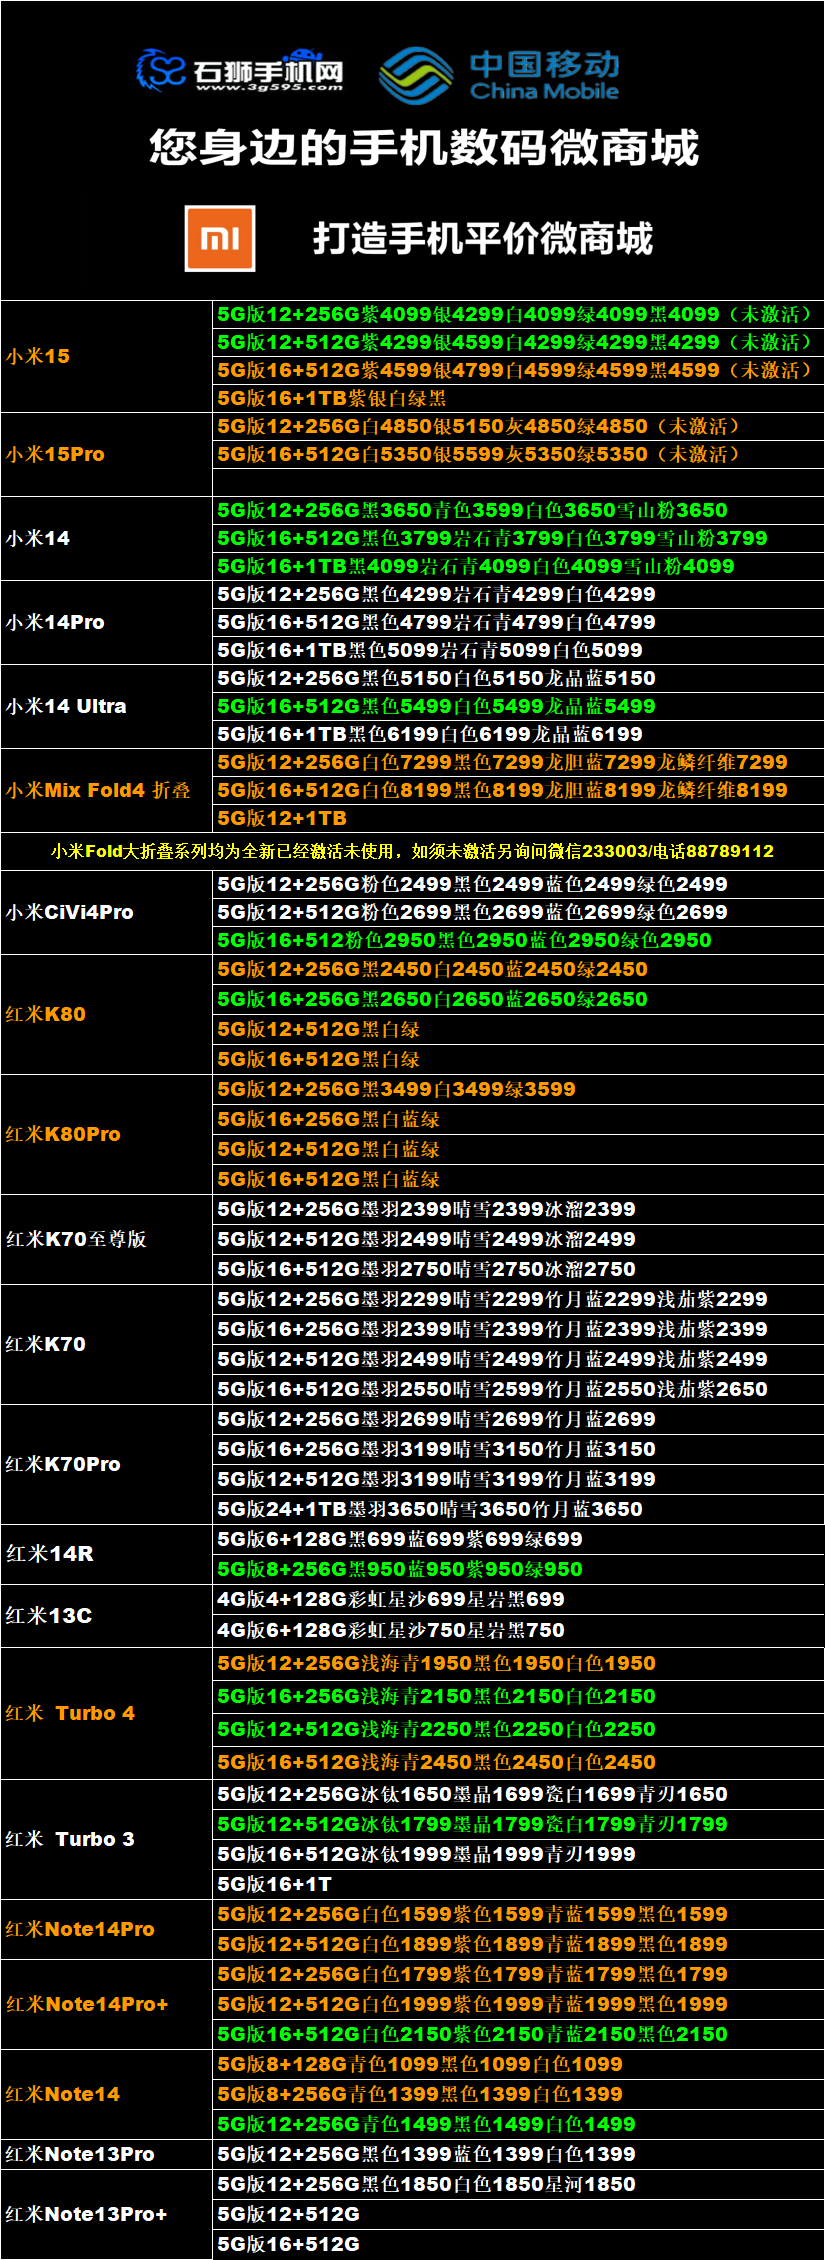Click the row 5G版12+256G紫4099银4299

pyautogui.click(x=518, y=314)
